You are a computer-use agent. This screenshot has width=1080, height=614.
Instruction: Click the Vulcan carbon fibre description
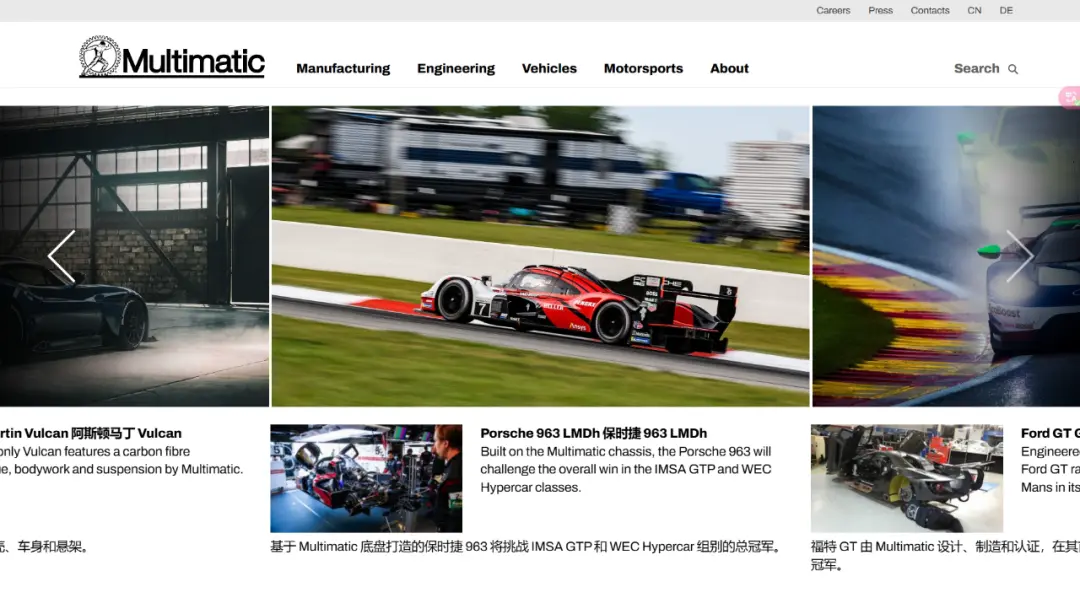point(122,460)
